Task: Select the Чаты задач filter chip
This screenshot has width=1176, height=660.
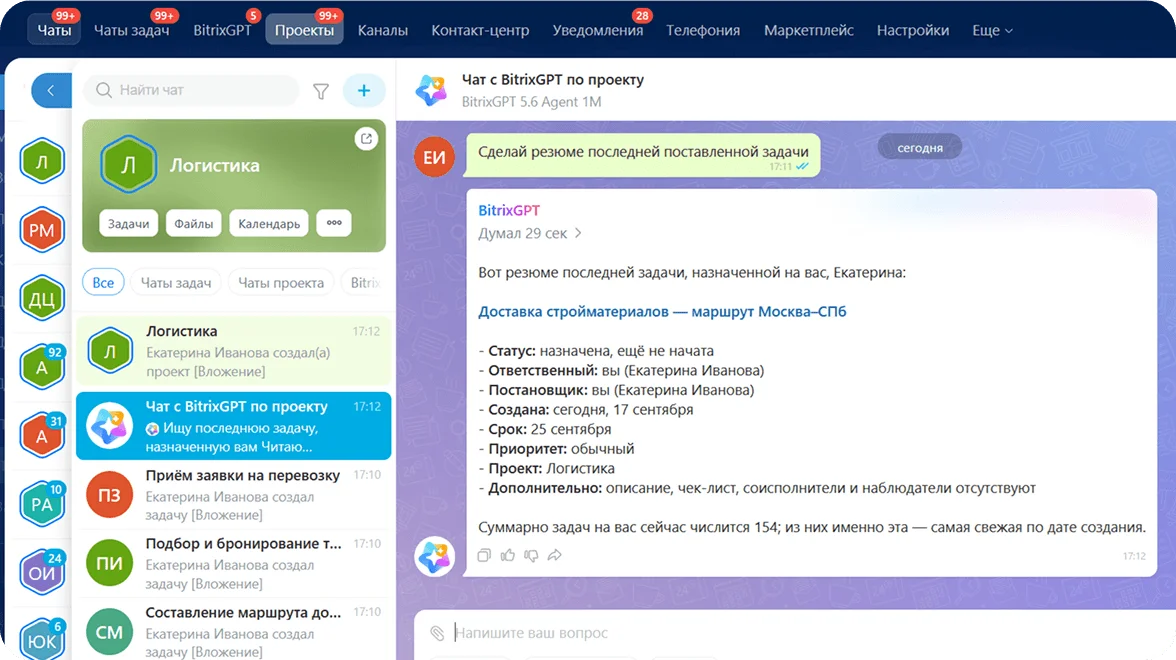Action: [x=176, y=283]
